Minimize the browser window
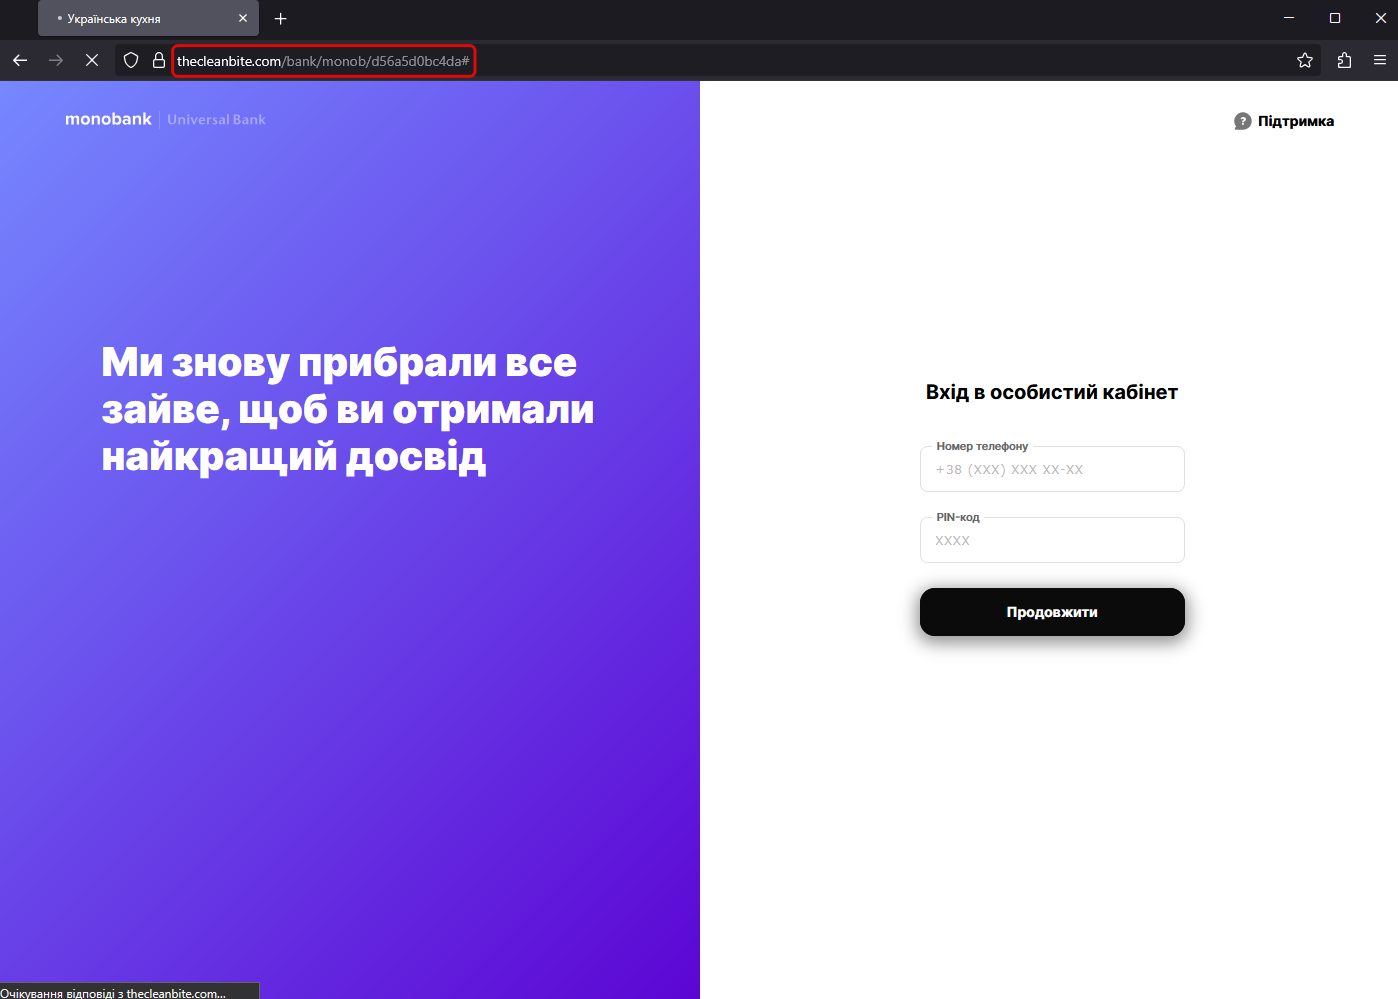Screen dimensions: 1398x999 (1289, 18)
